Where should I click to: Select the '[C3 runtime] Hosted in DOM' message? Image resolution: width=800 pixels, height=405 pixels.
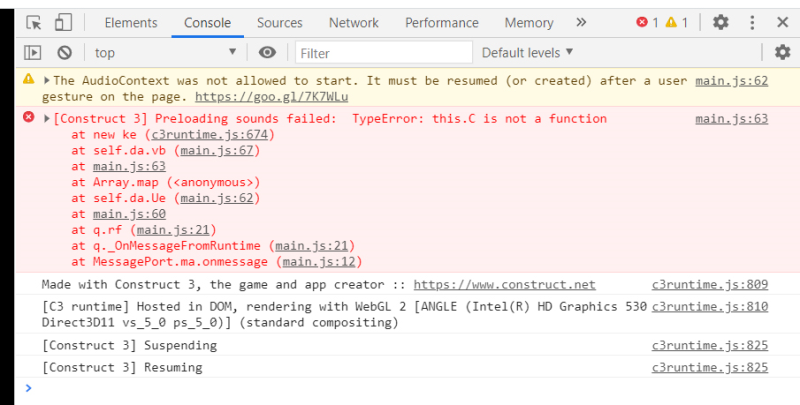point(344,314)
